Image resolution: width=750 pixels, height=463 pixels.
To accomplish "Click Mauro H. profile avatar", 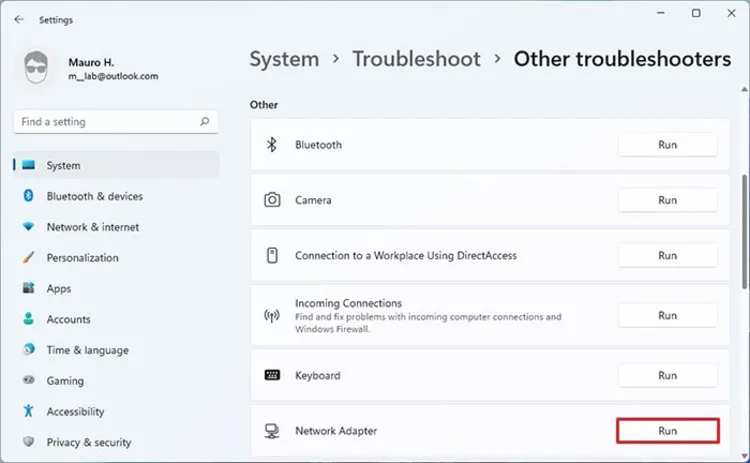I will 36,67.
